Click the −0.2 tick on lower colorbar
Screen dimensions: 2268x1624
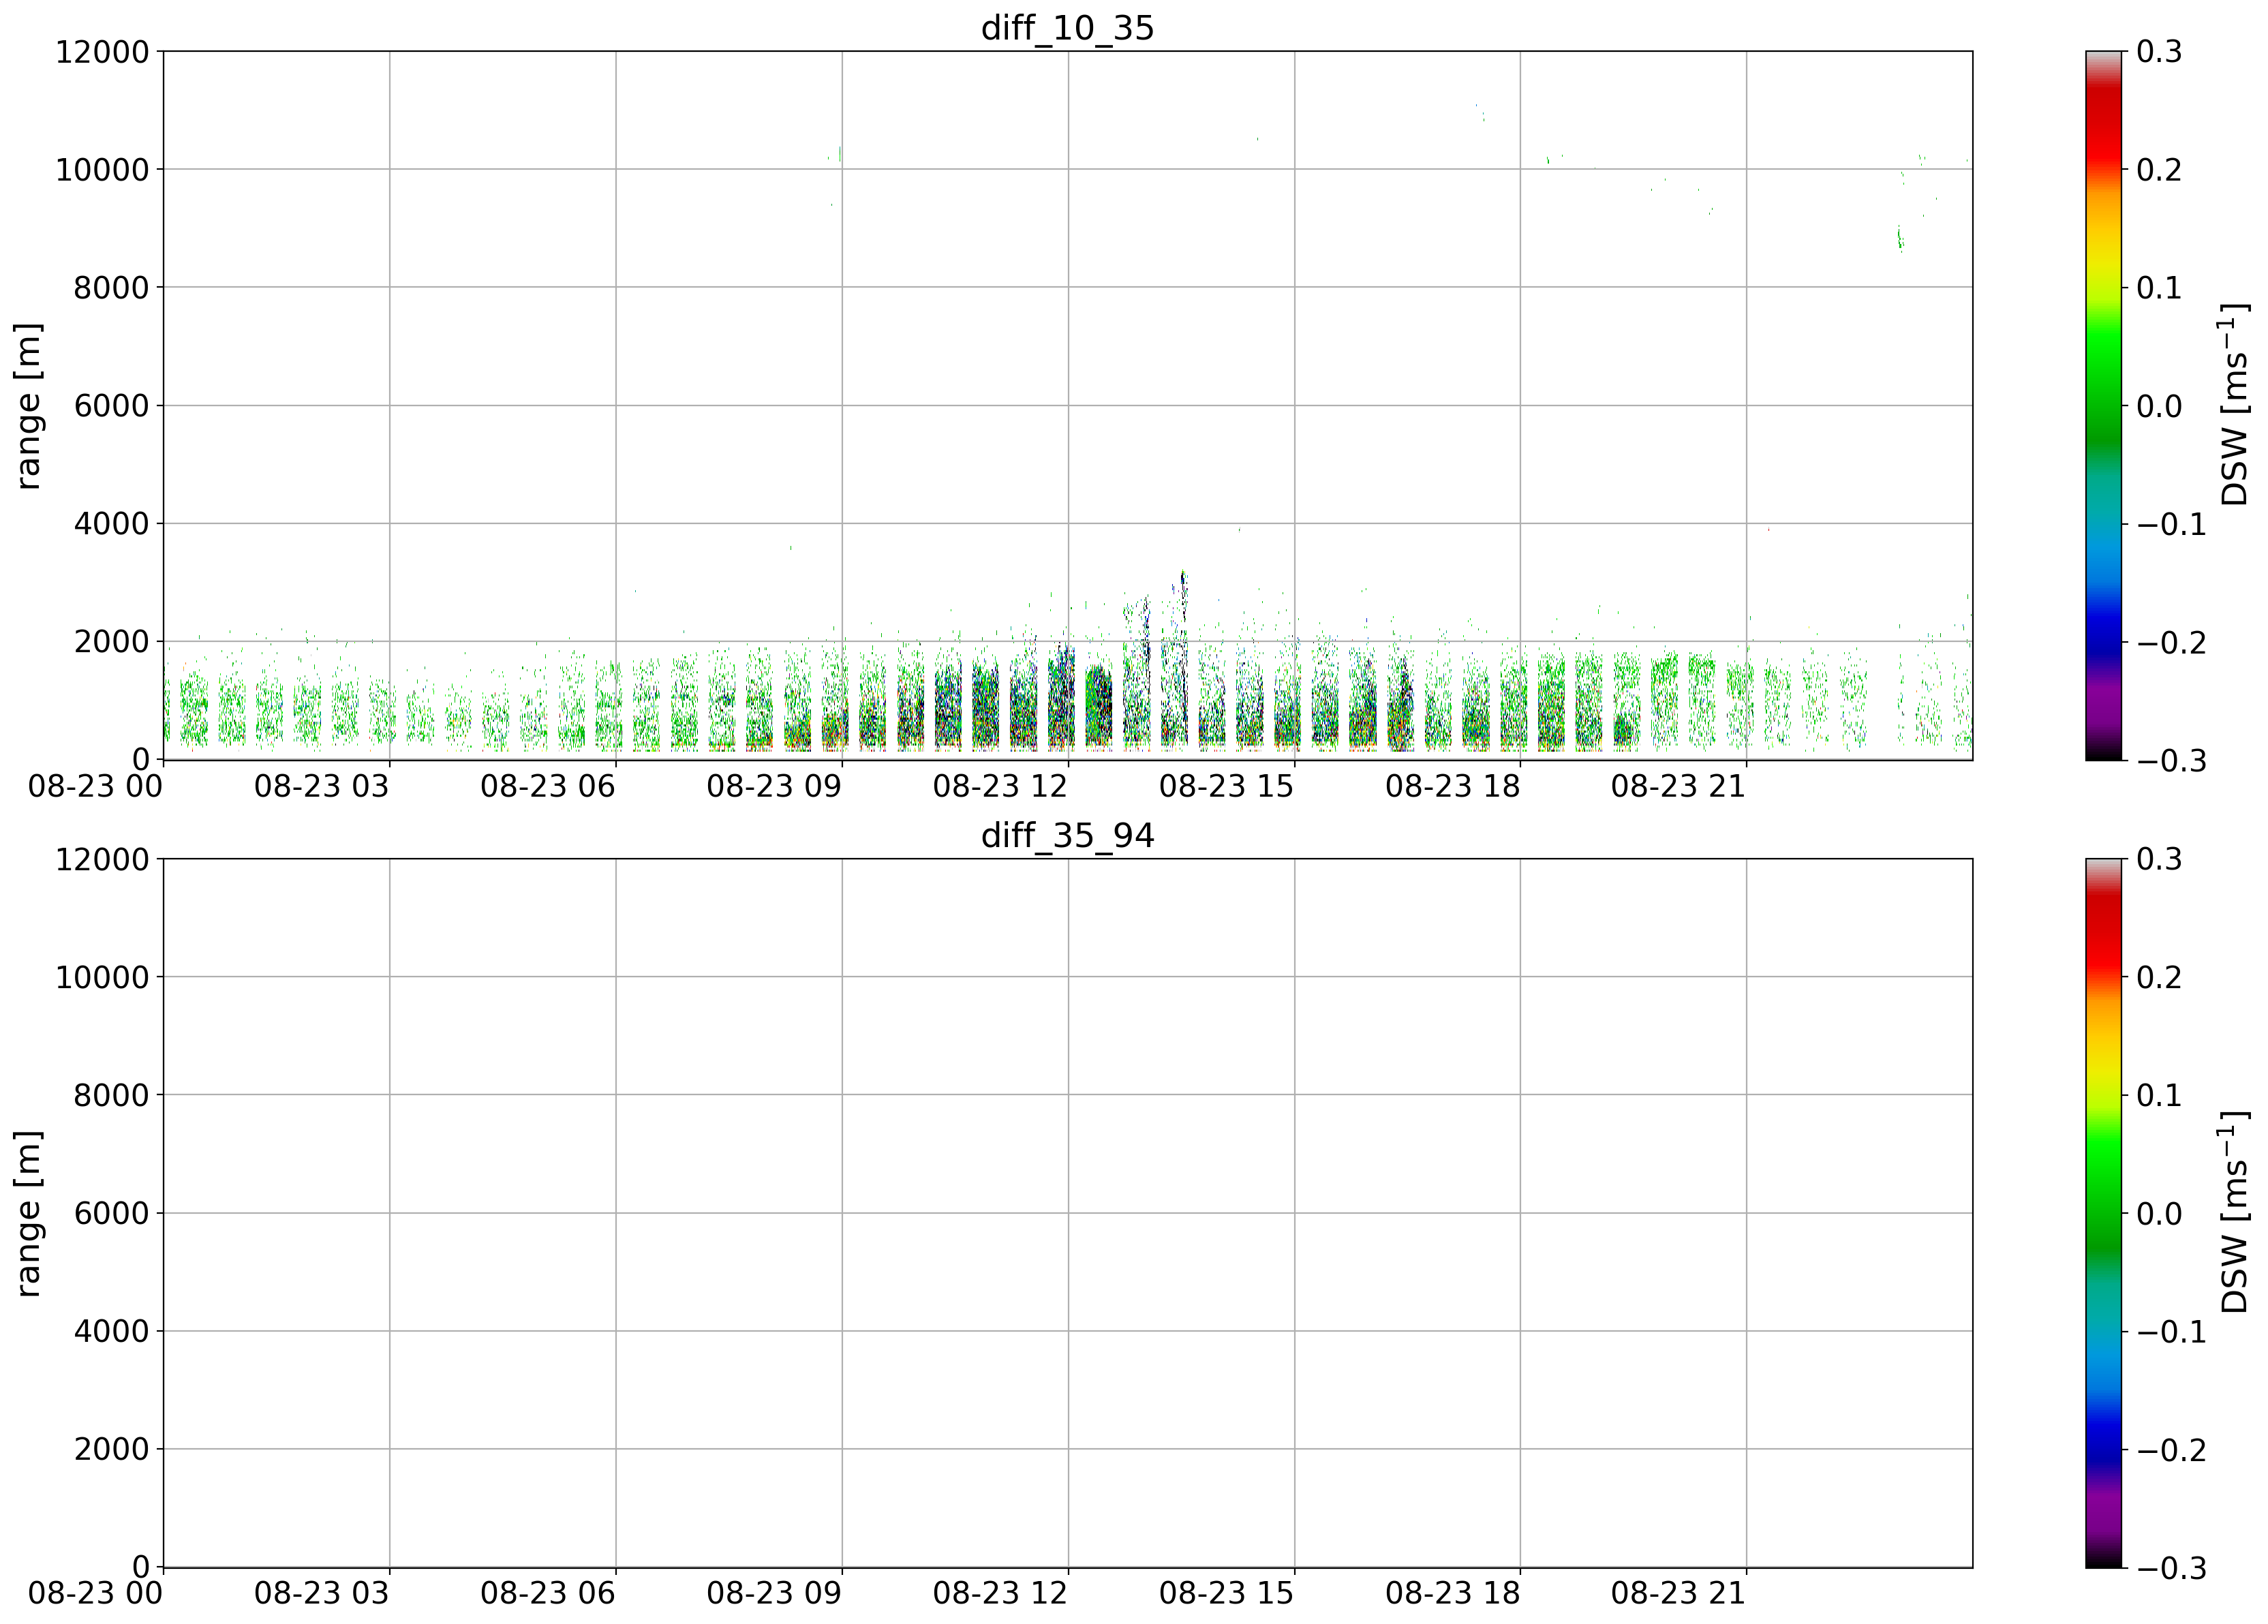point(2171,1449)
